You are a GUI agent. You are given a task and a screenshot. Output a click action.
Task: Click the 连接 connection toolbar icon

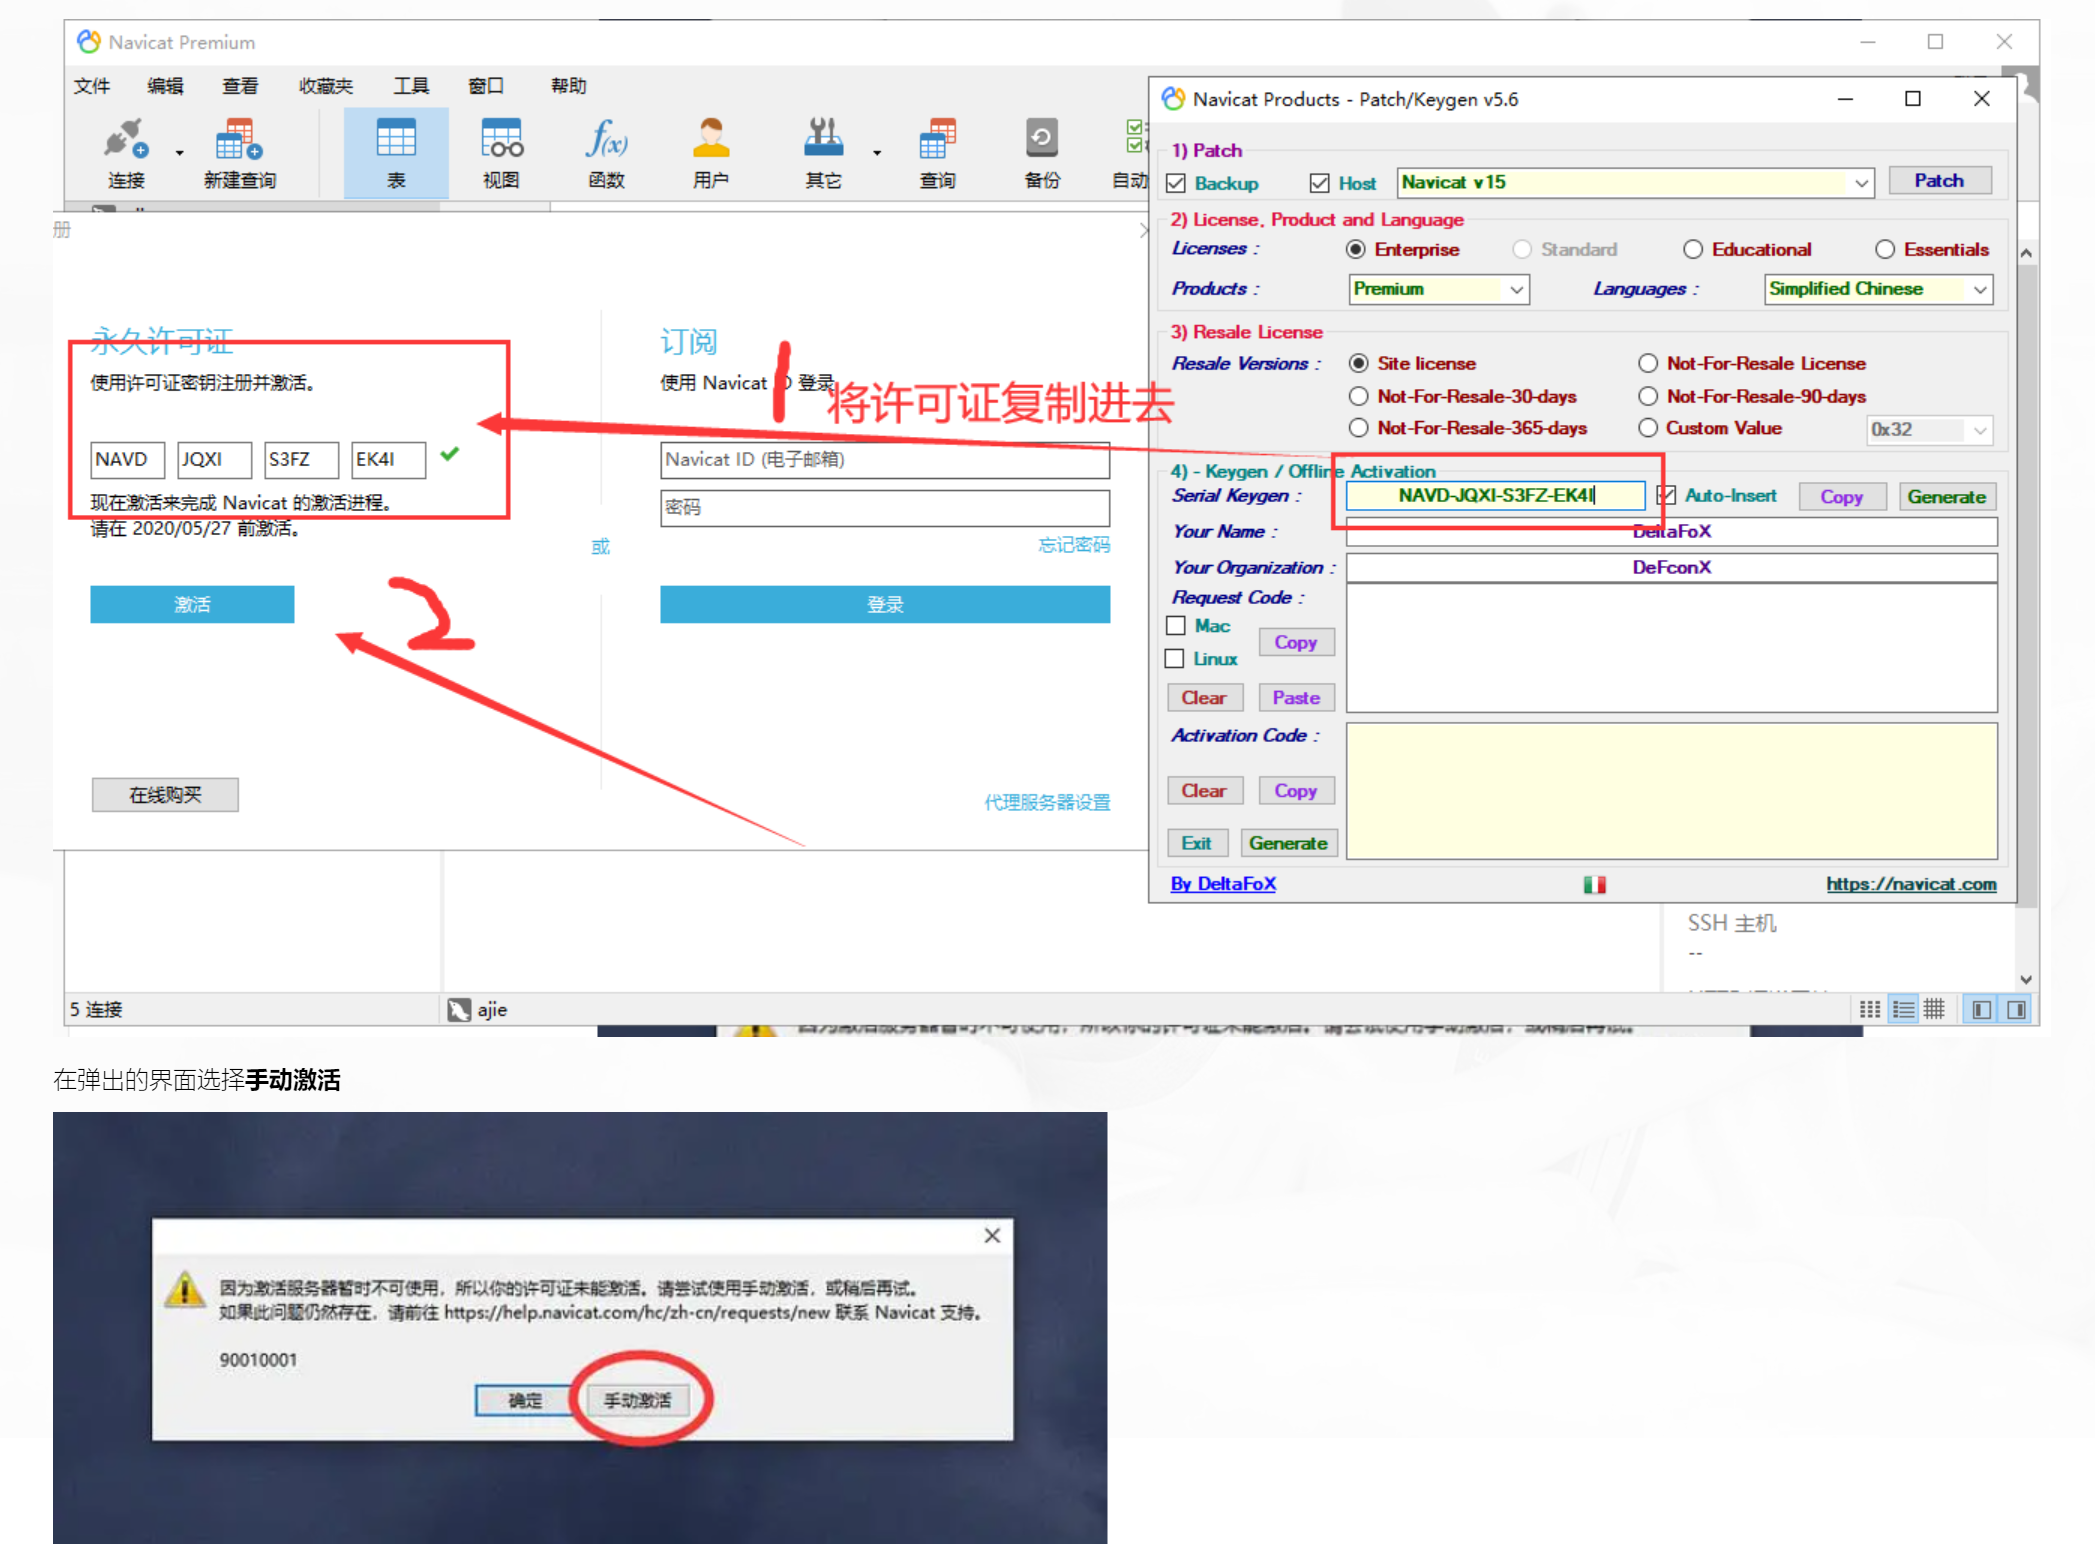[x=126, y=152]
